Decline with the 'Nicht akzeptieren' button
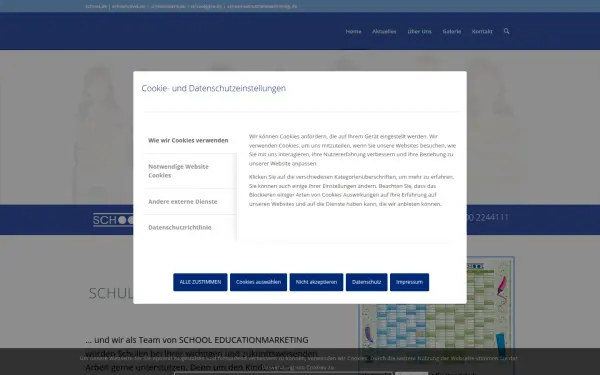The height and width of the screenshot is (375, 600). coord(316,282)
